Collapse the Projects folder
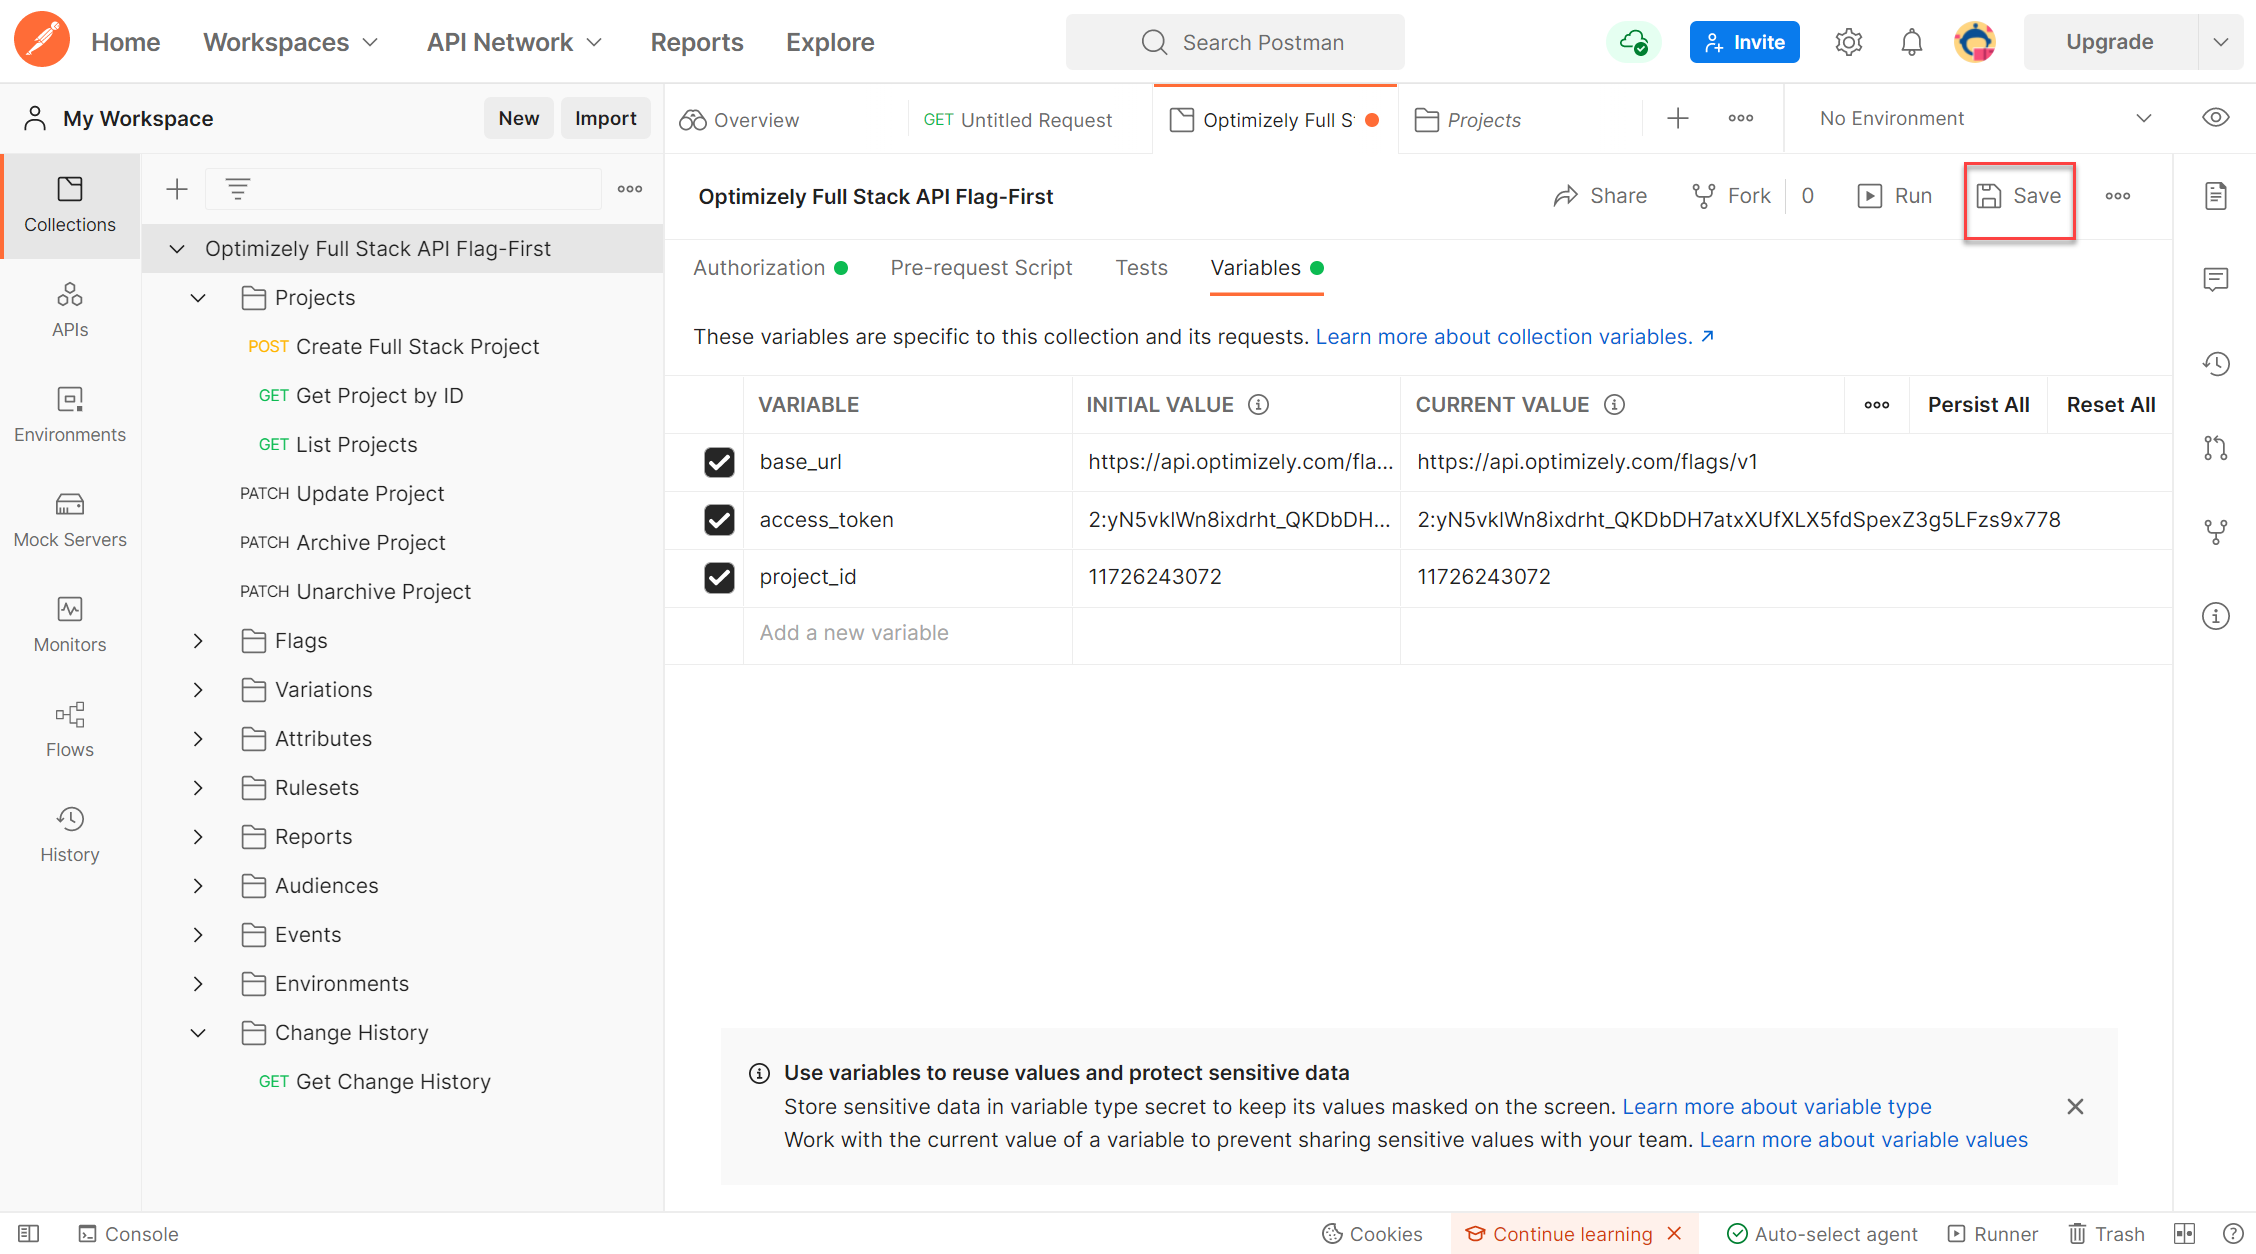Image resolution: width=2256 pixels, height=1254 pixels. pos(198,298)
